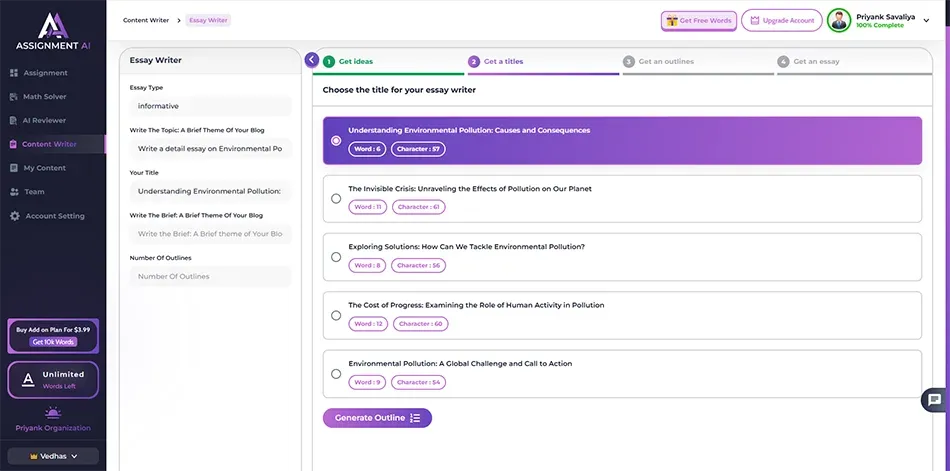Click the Assignment AI logo
Screen dimensions: 950x471
click(52, 30)
